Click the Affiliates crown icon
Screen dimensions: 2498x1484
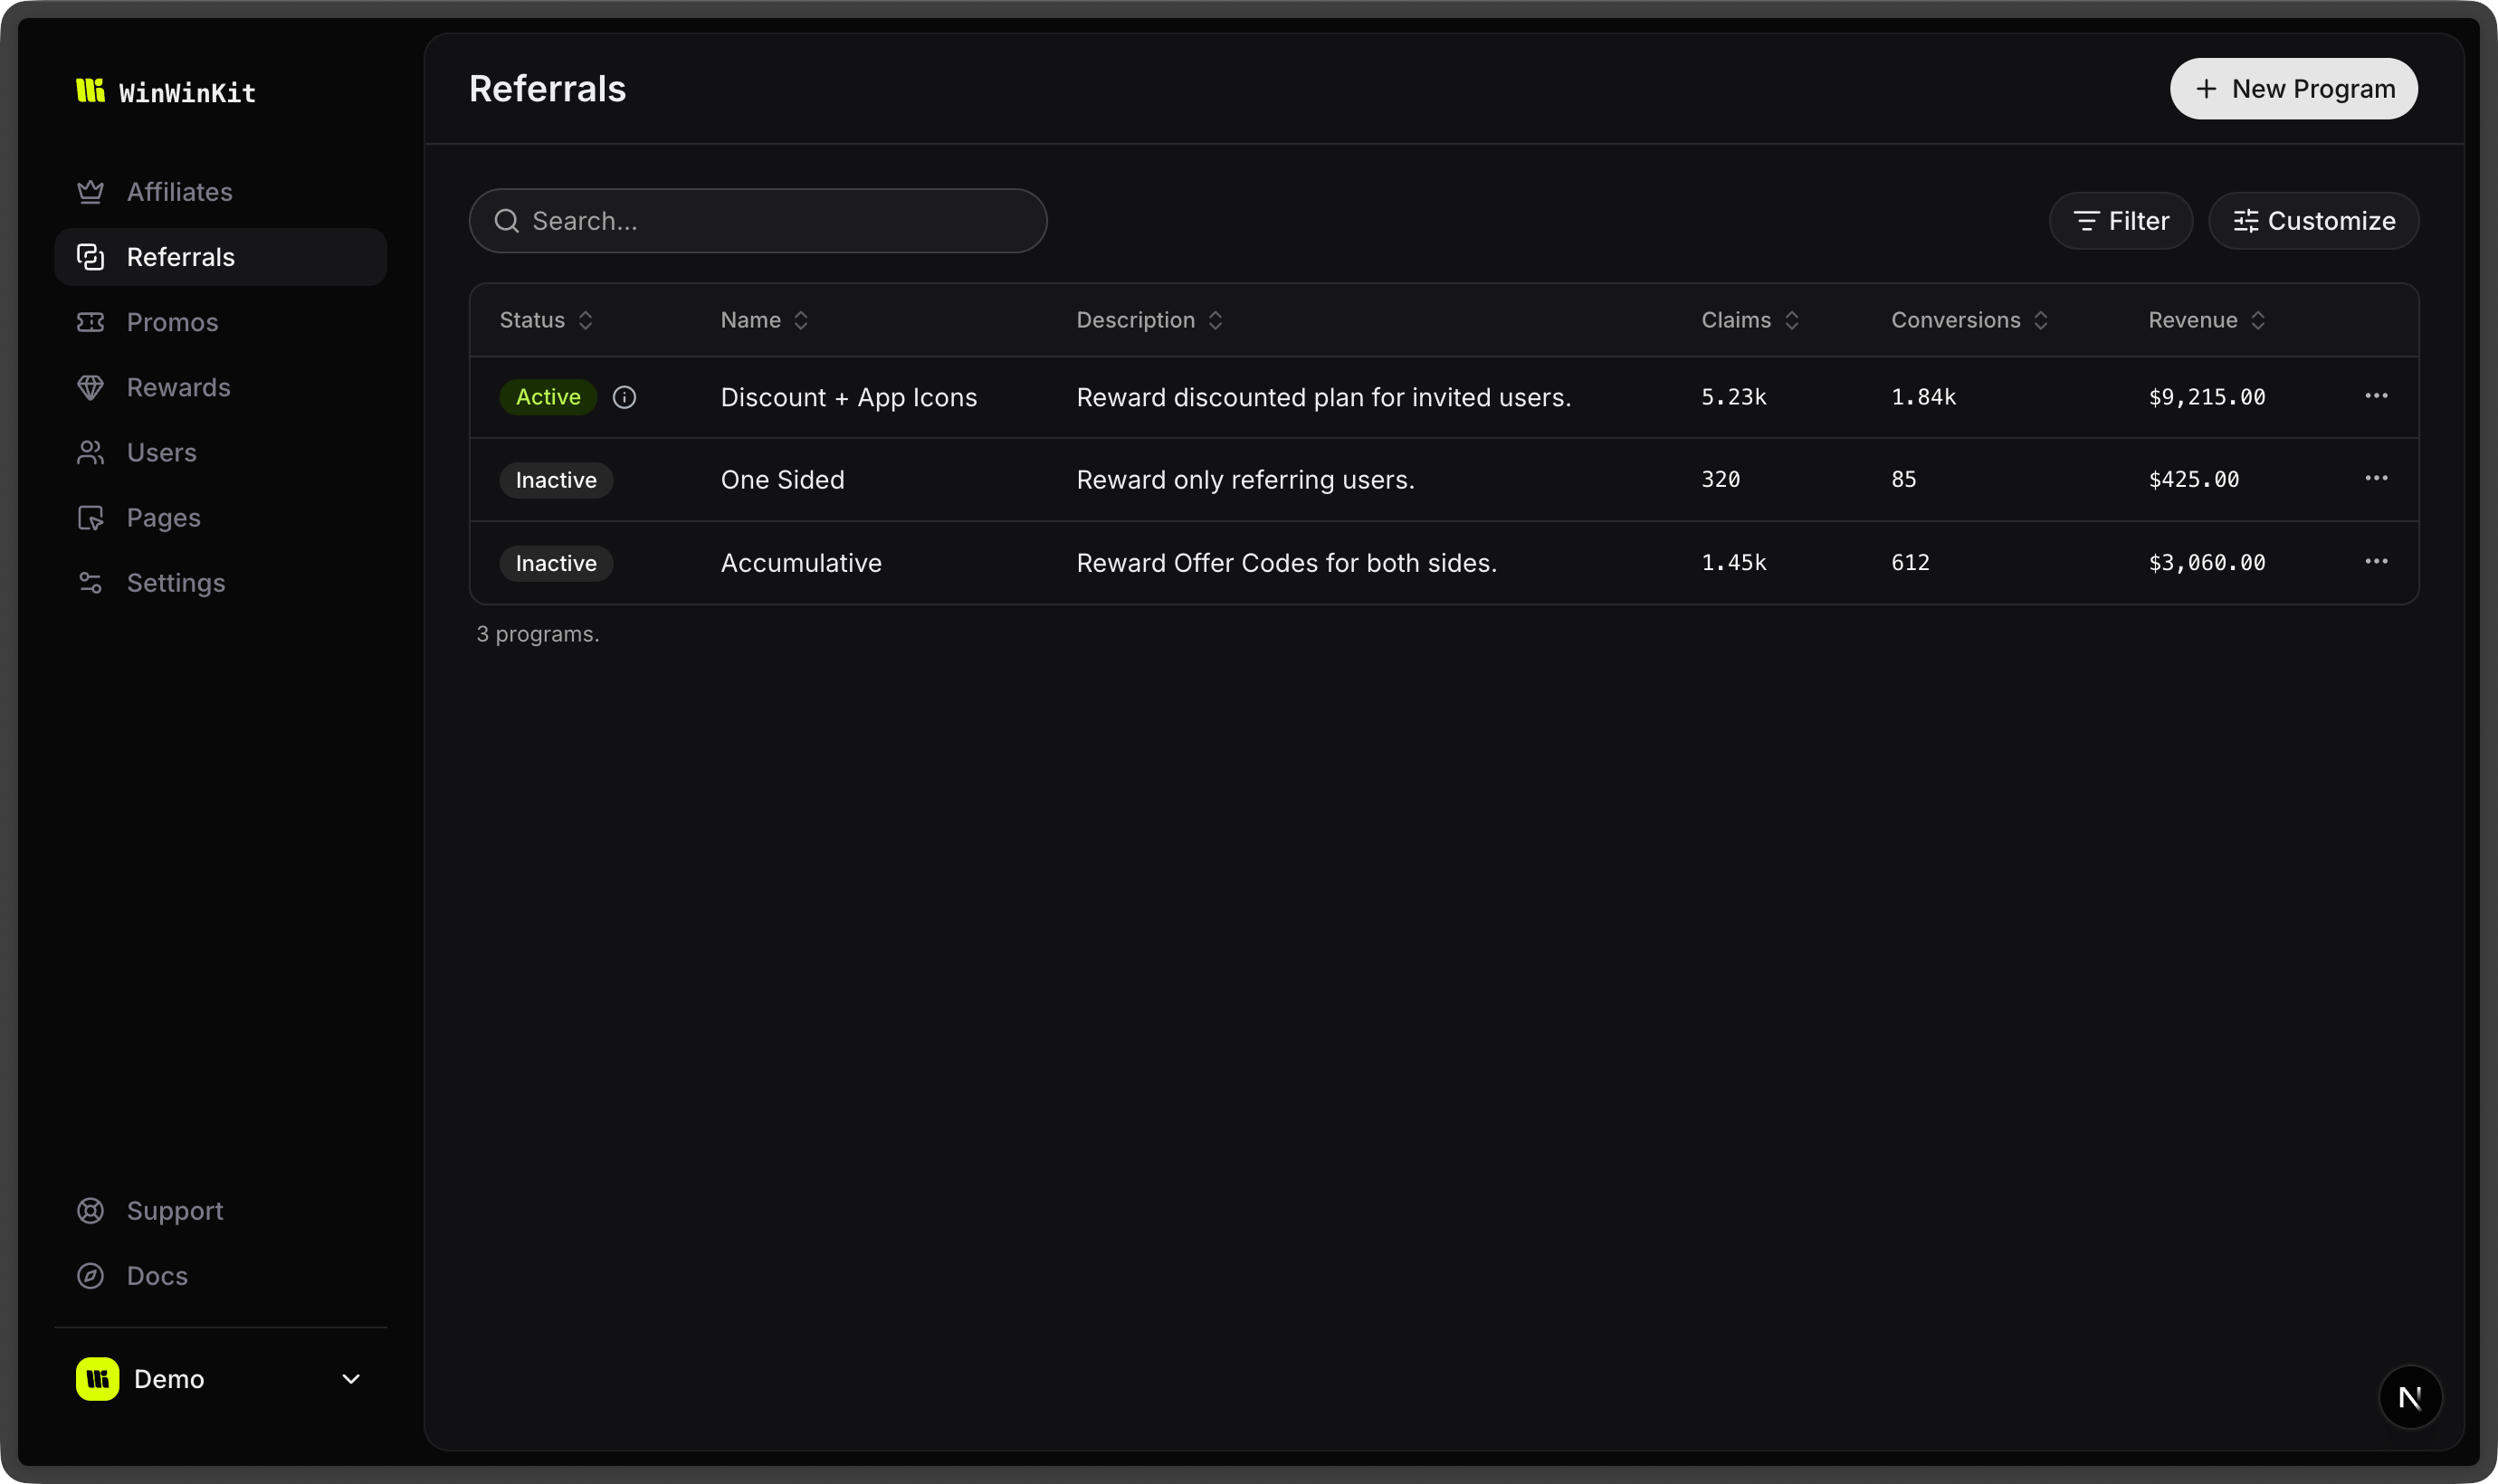click(91, 192)
